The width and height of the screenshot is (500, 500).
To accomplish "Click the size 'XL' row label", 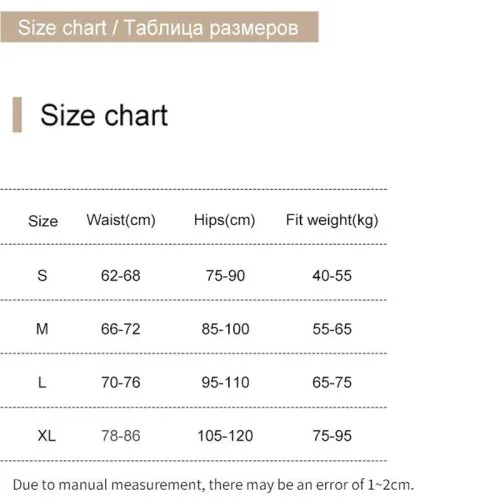I will tap(46, 436).
